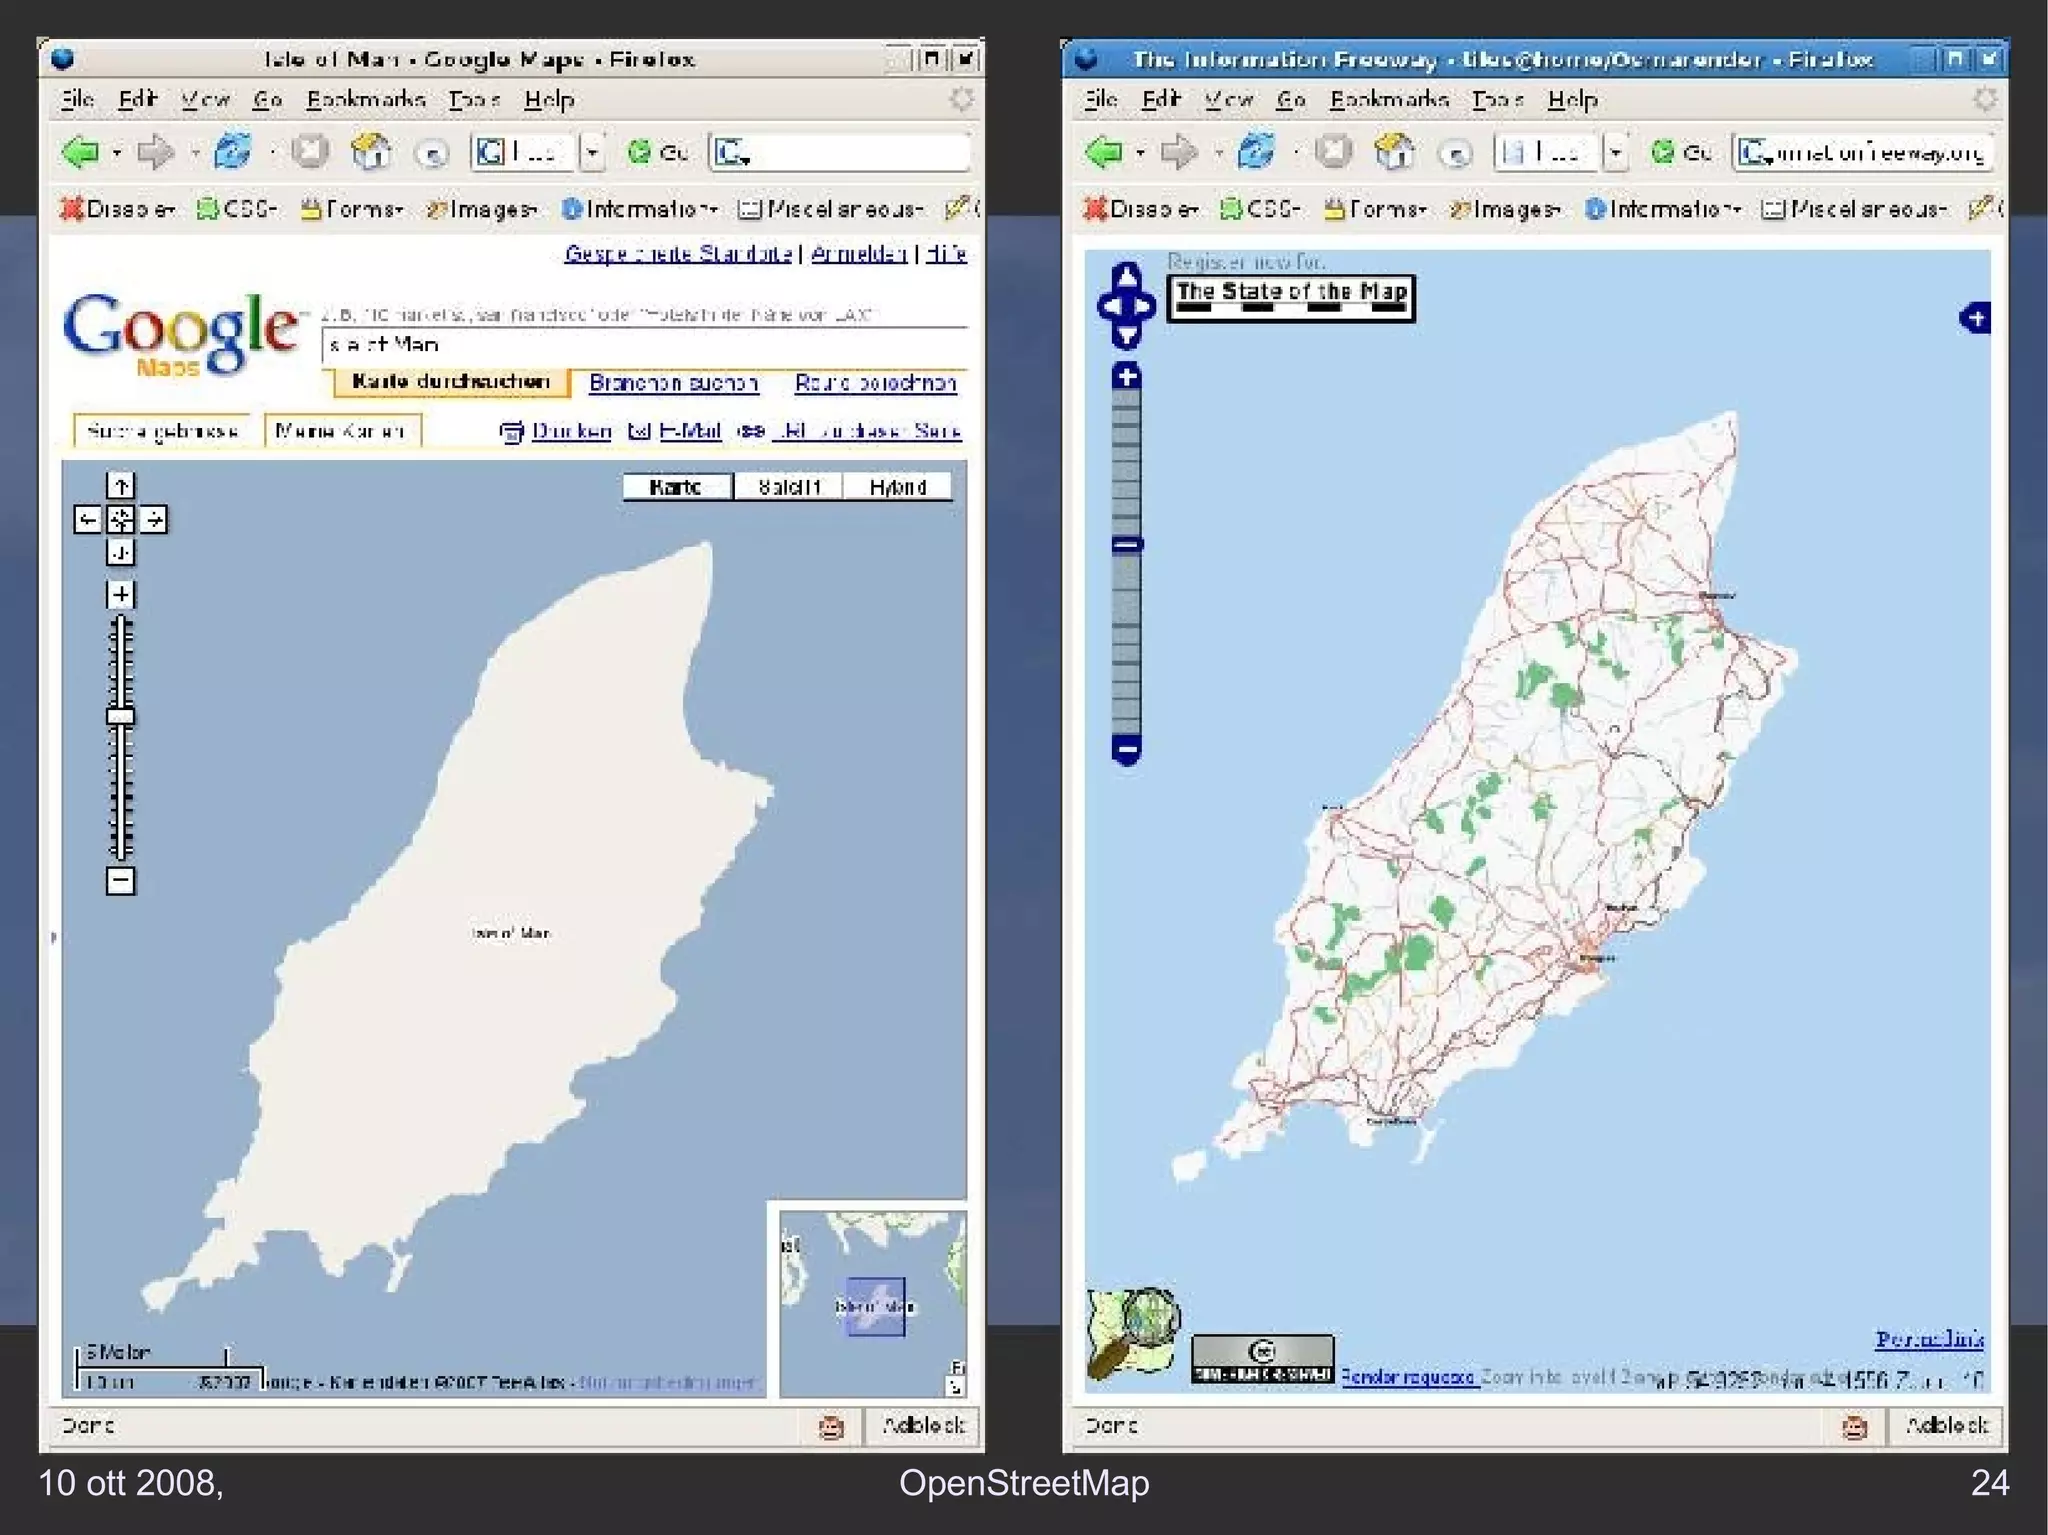Screen dimensions: 2048x1535
Task: Click the Google map pan-up arrow
Action: 120,486
